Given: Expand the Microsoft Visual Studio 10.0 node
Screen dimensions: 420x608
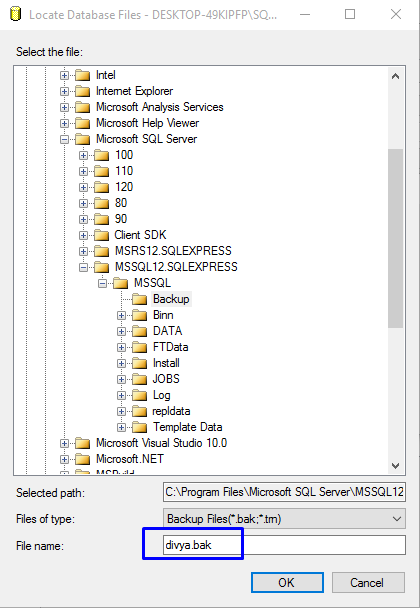Looking at the screenshot, I should tap(64, 443).
